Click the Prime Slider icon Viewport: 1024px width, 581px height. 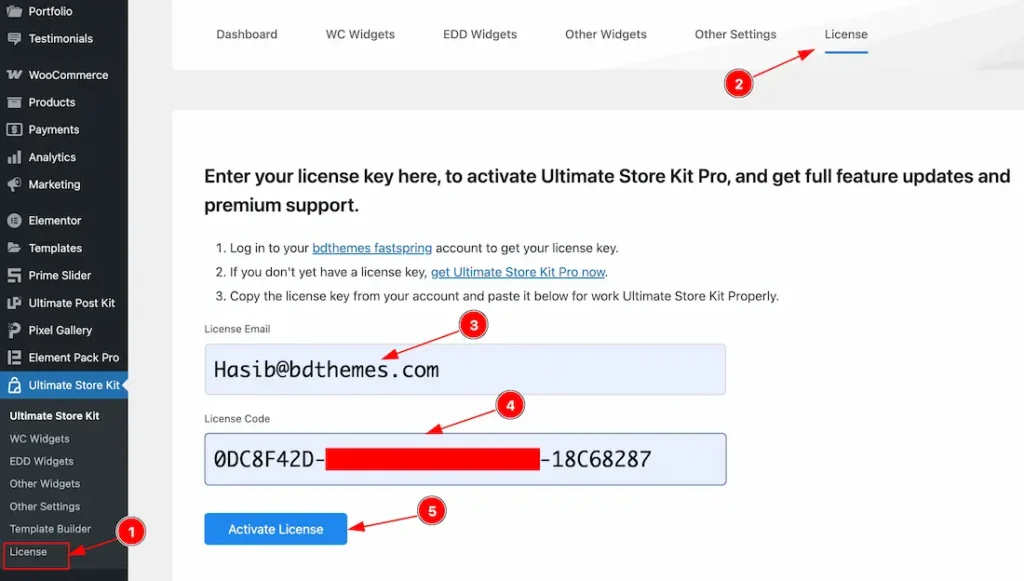14,276
